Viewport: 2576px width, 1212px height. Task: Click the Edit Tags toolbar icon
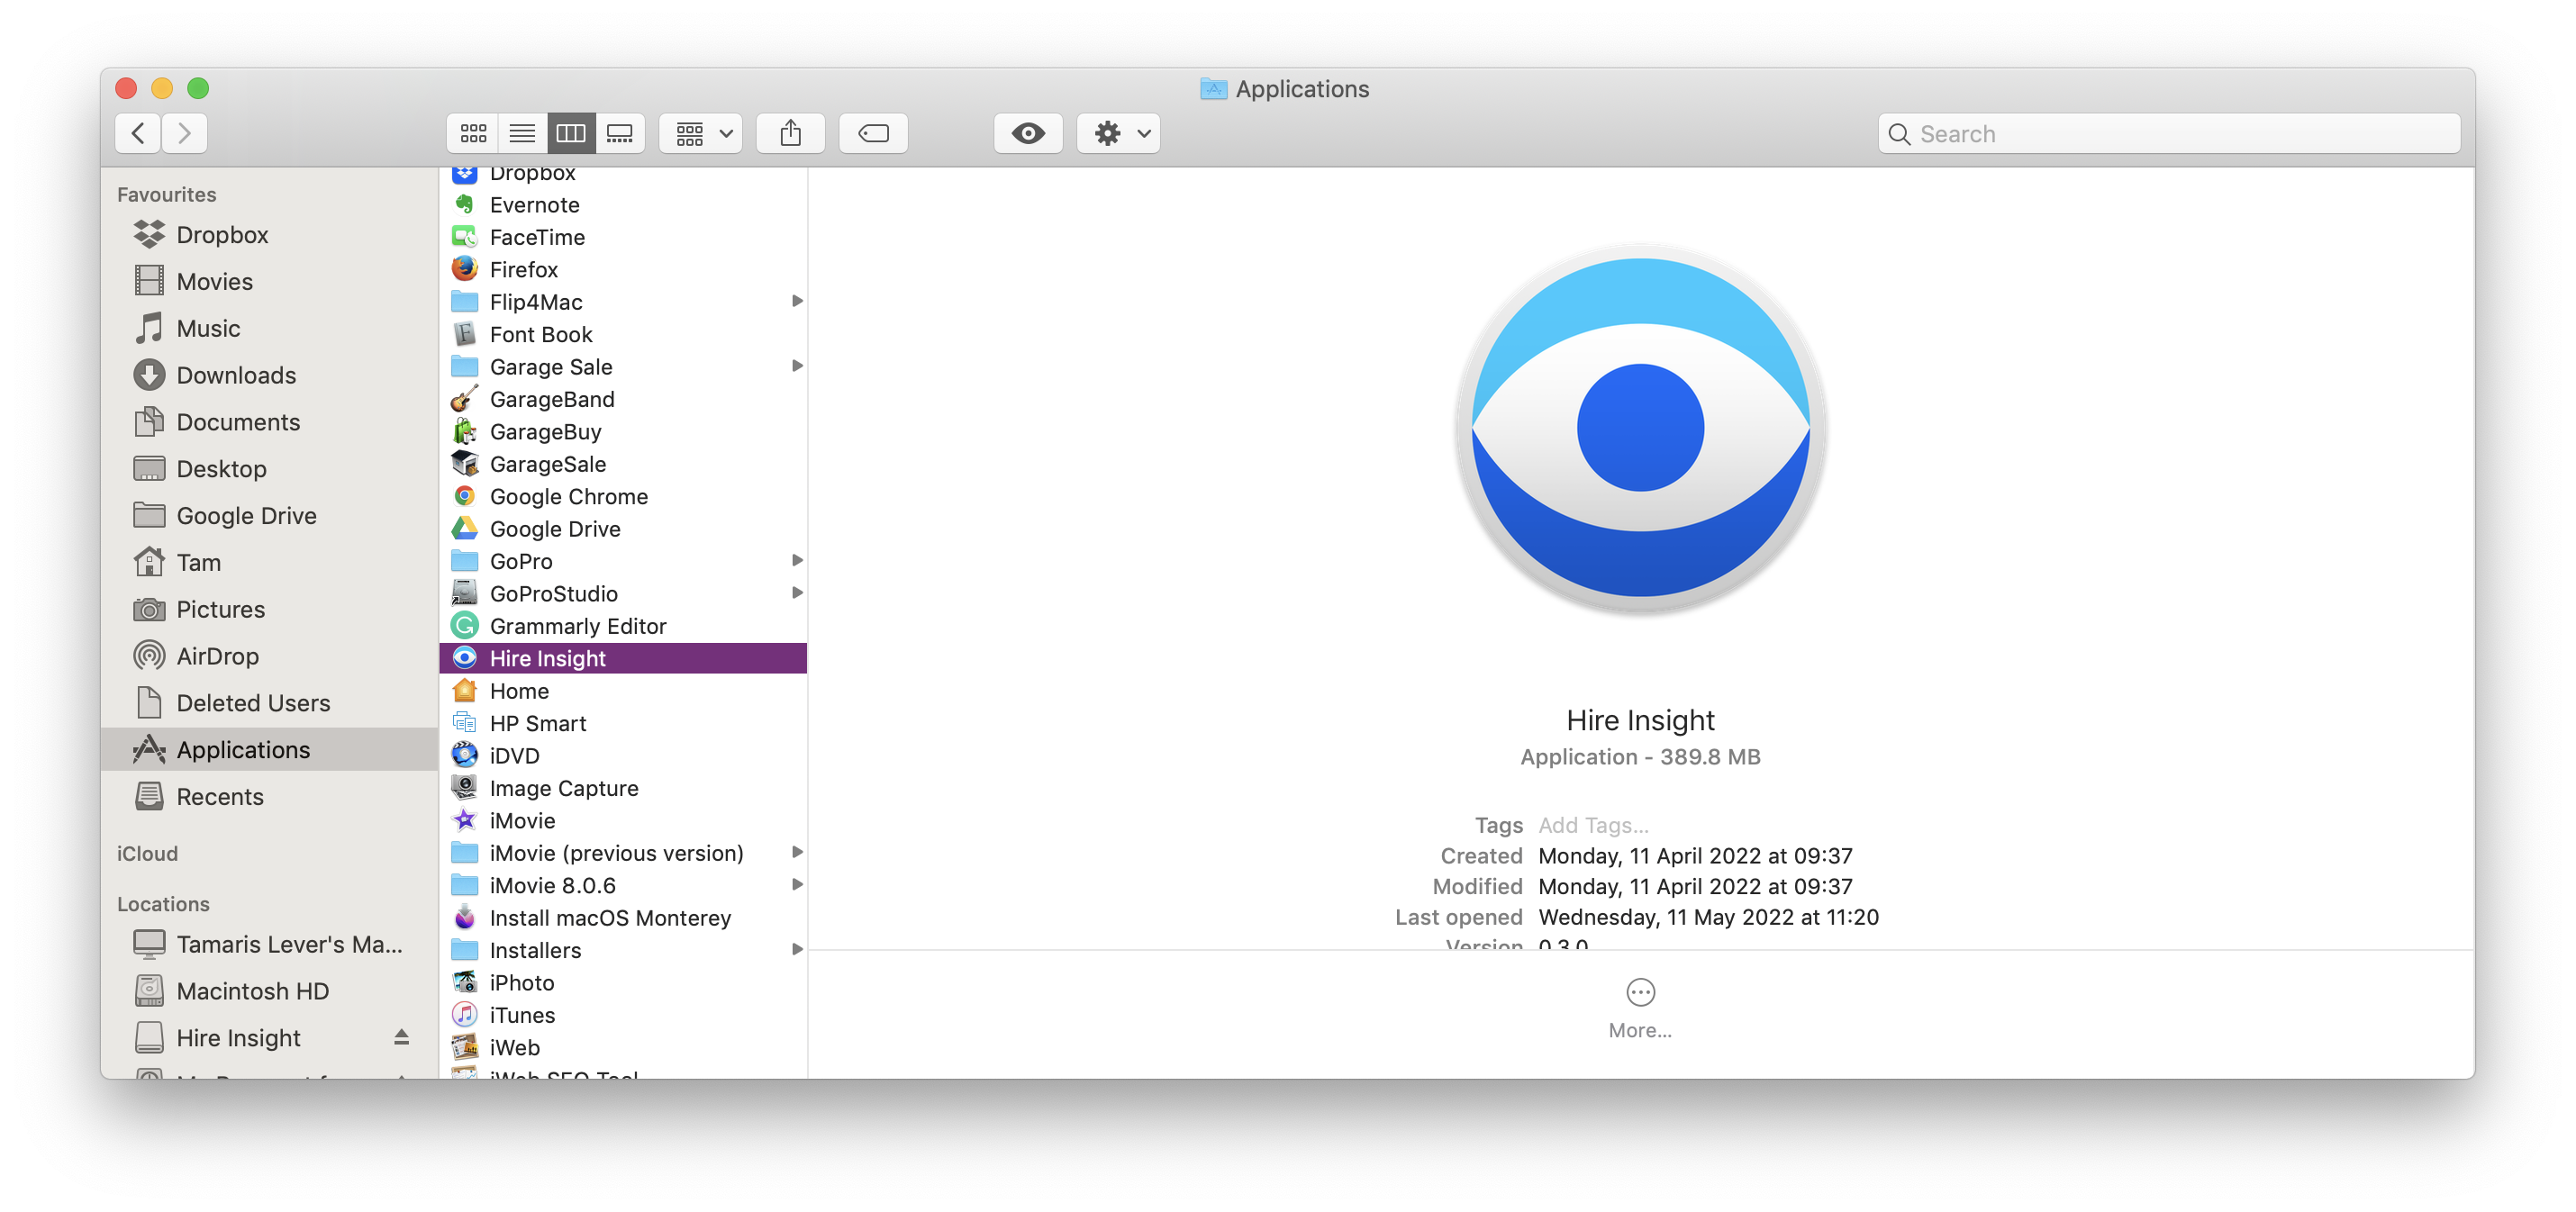click(x=873, y=133)
